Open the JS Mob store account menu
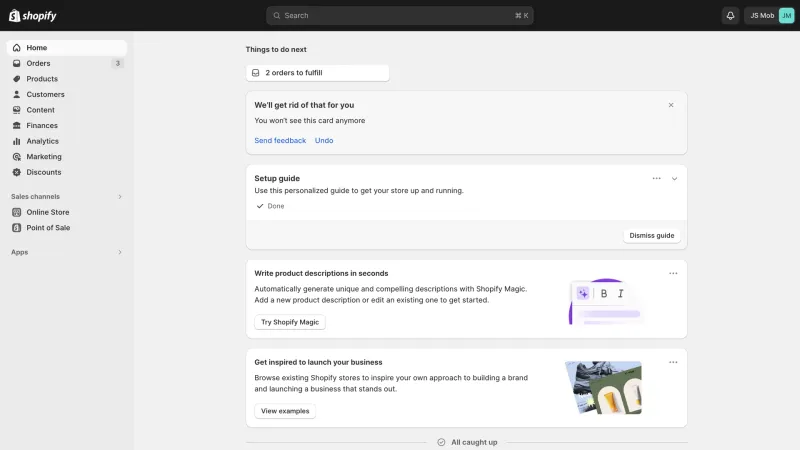 (x=769, y=16)
